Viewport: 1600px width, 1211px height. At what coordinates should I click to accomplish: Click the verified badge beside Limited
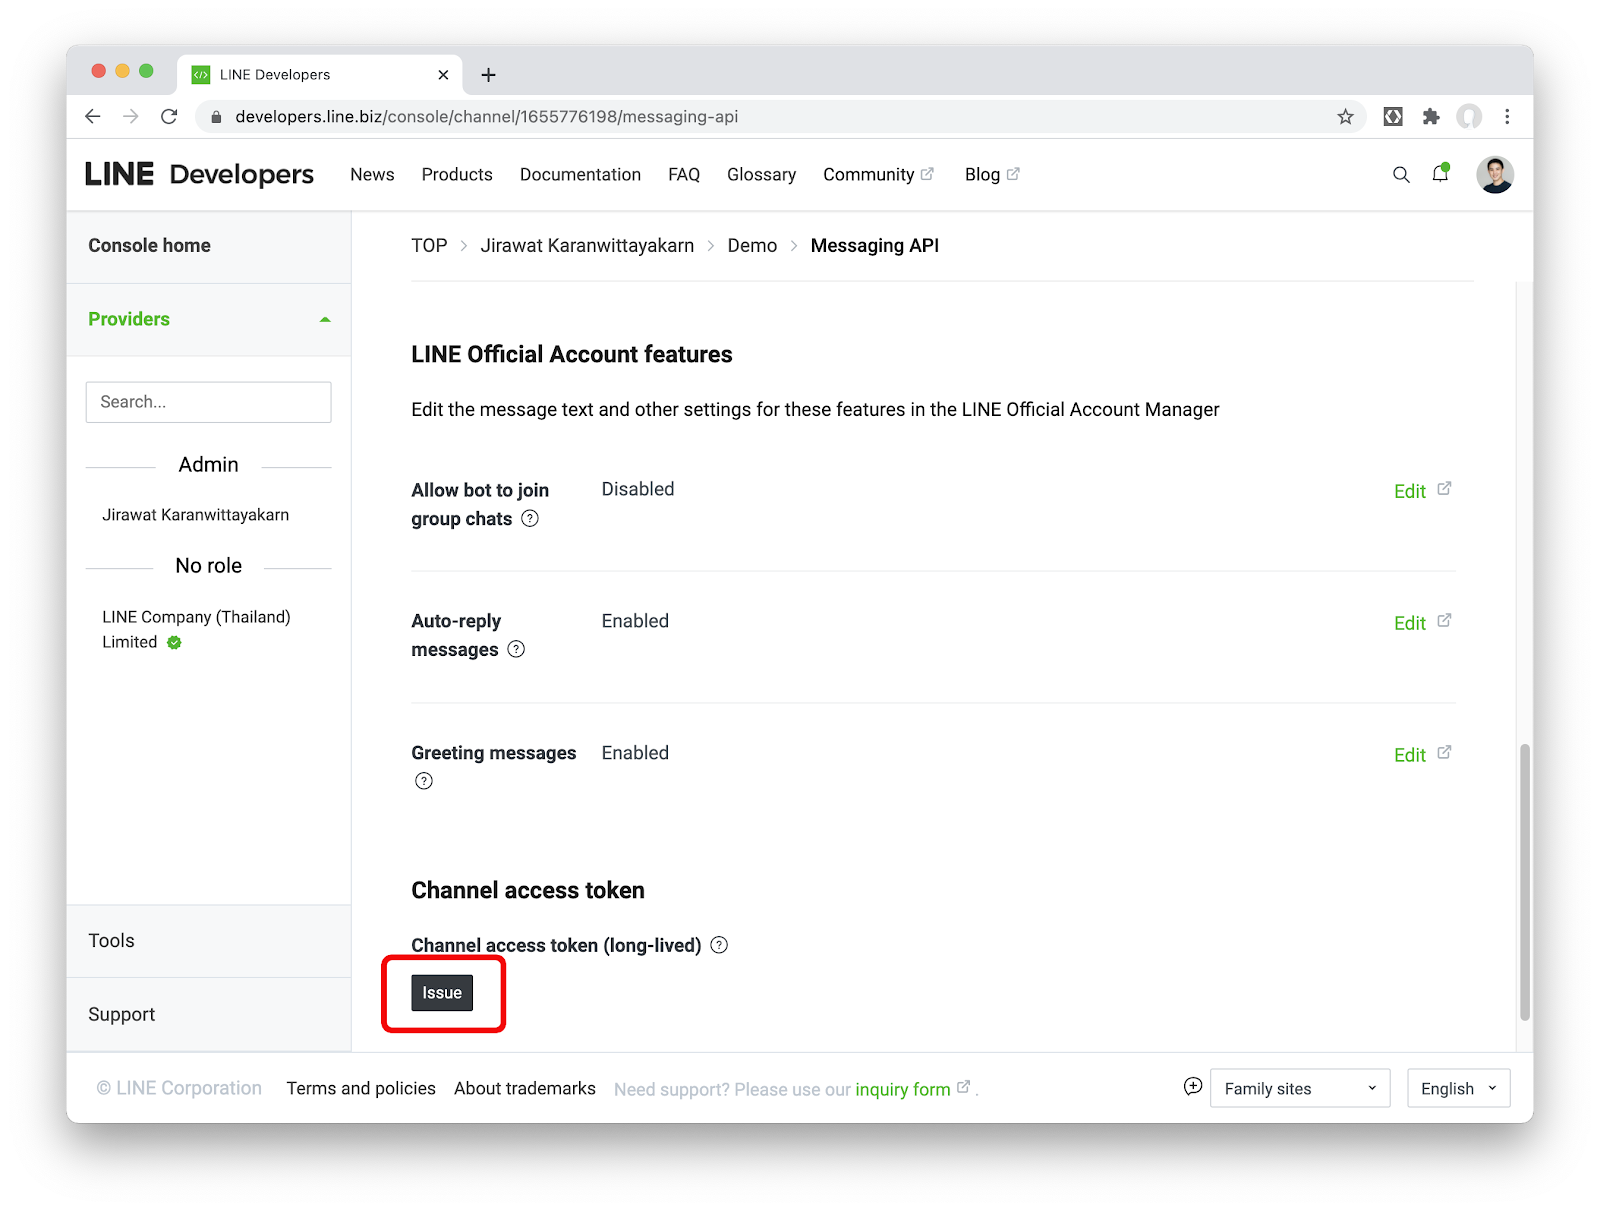(x=174, y=643)
